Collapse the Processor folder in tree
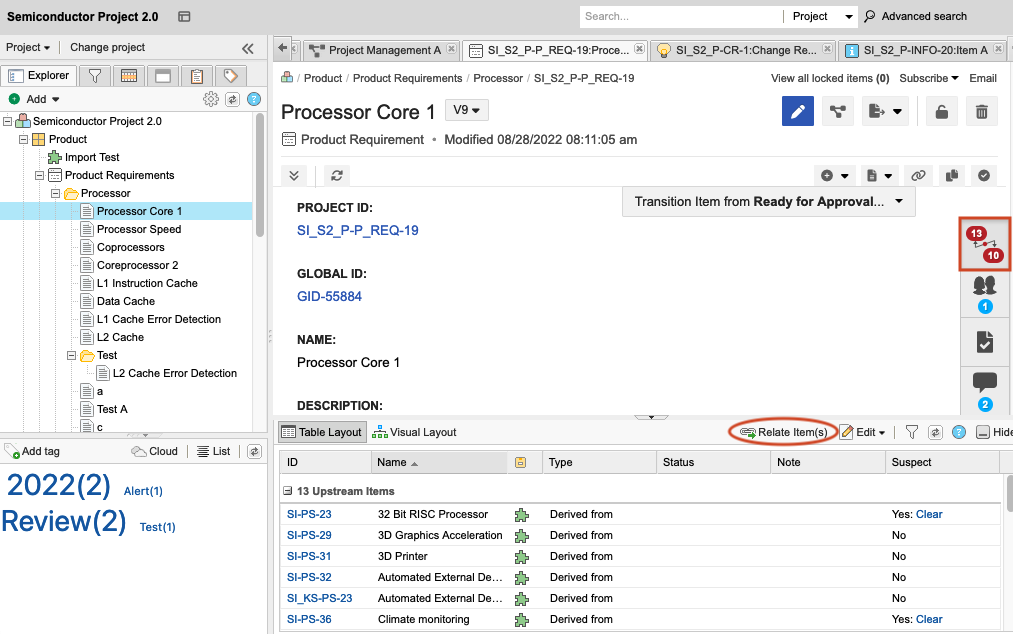This screenshot has width=1013, height=634. [x=56, y=193]
